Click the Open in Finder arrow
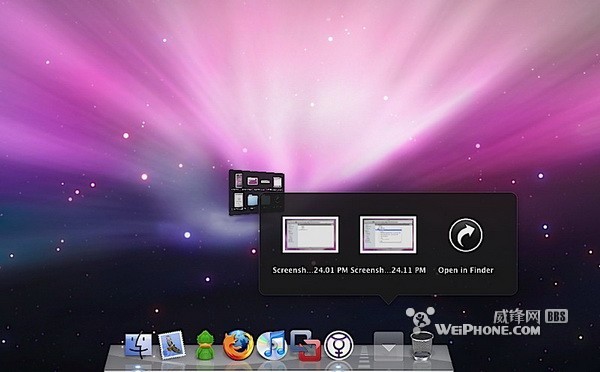600x372 pixels. click(466, 235)
